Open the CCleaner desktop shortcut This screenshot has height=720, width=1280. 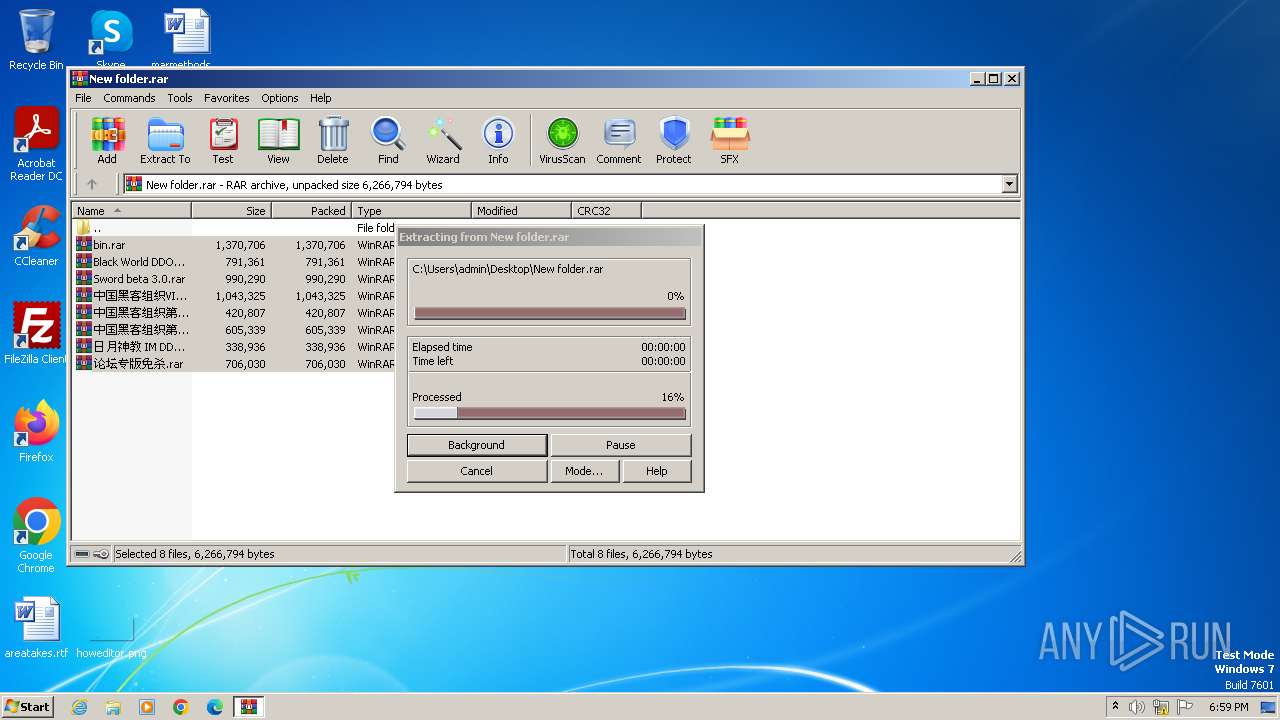(x=36, y=237)
